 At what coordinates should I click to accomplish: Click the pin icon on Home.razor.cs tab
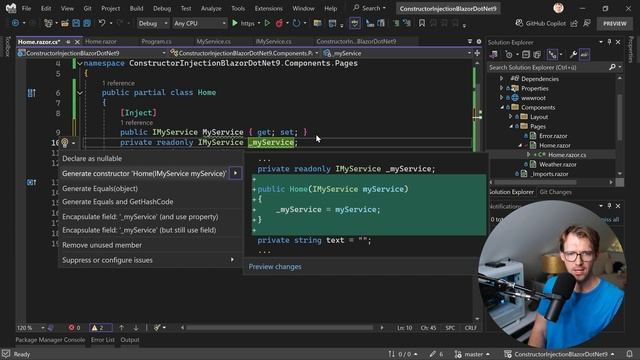(x=68, y=42)
